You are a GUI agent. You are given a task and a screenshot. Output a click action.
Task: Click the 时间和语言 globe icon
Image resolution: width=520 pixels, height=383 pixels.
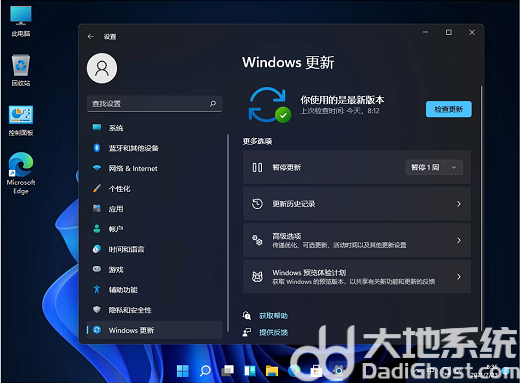coord(97,249)
